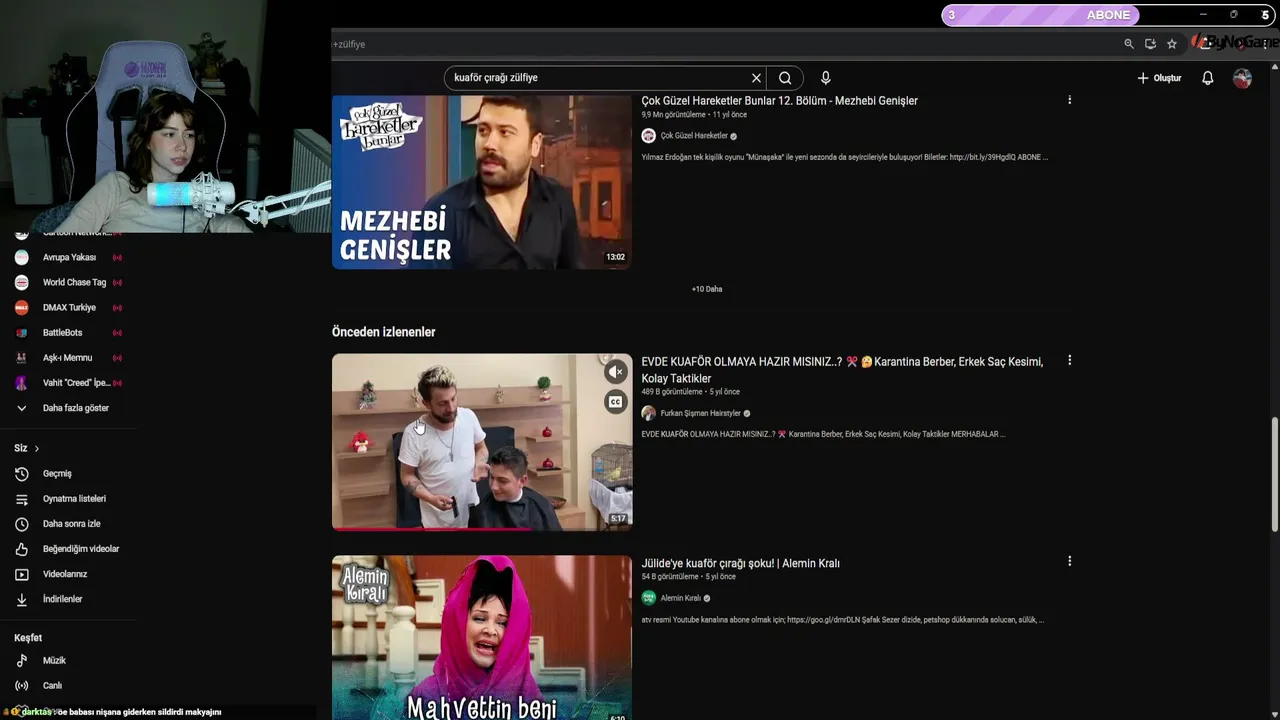
Task: Open Avrupa Yakası subscription channel
Action: point(67,258)
